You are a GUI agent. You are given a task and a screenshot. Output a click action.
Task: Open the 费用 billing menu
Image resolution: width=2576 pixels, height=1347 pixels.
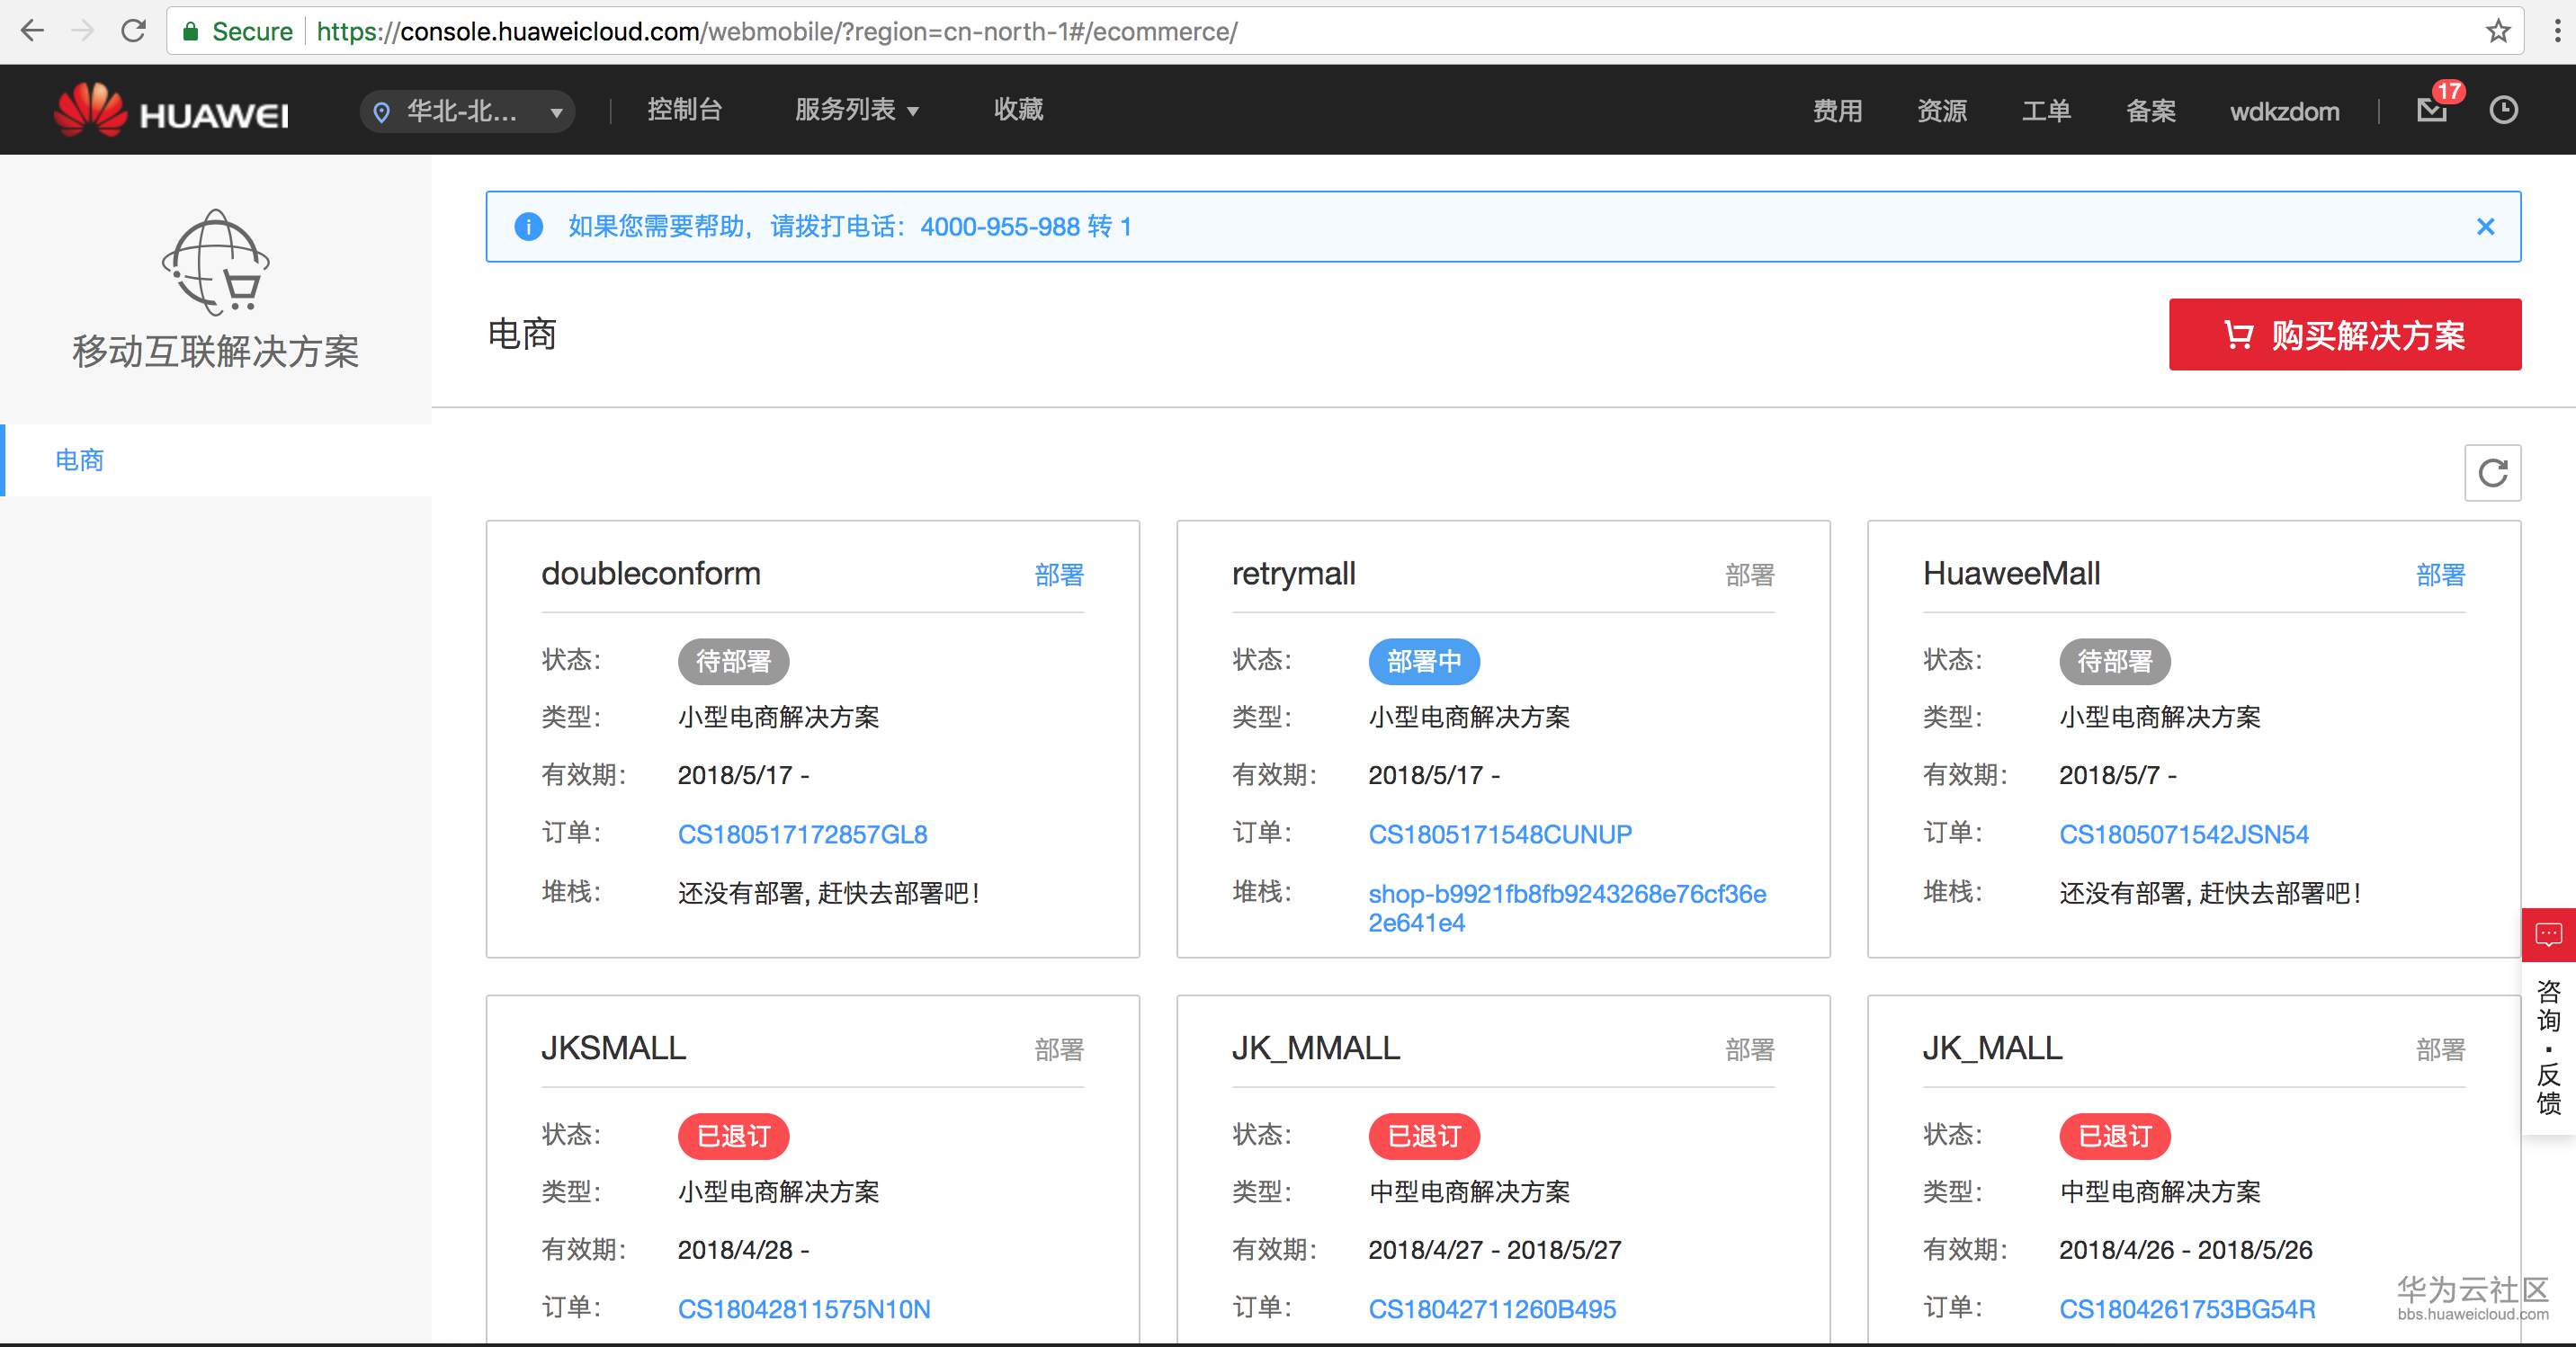point(1837,111)
